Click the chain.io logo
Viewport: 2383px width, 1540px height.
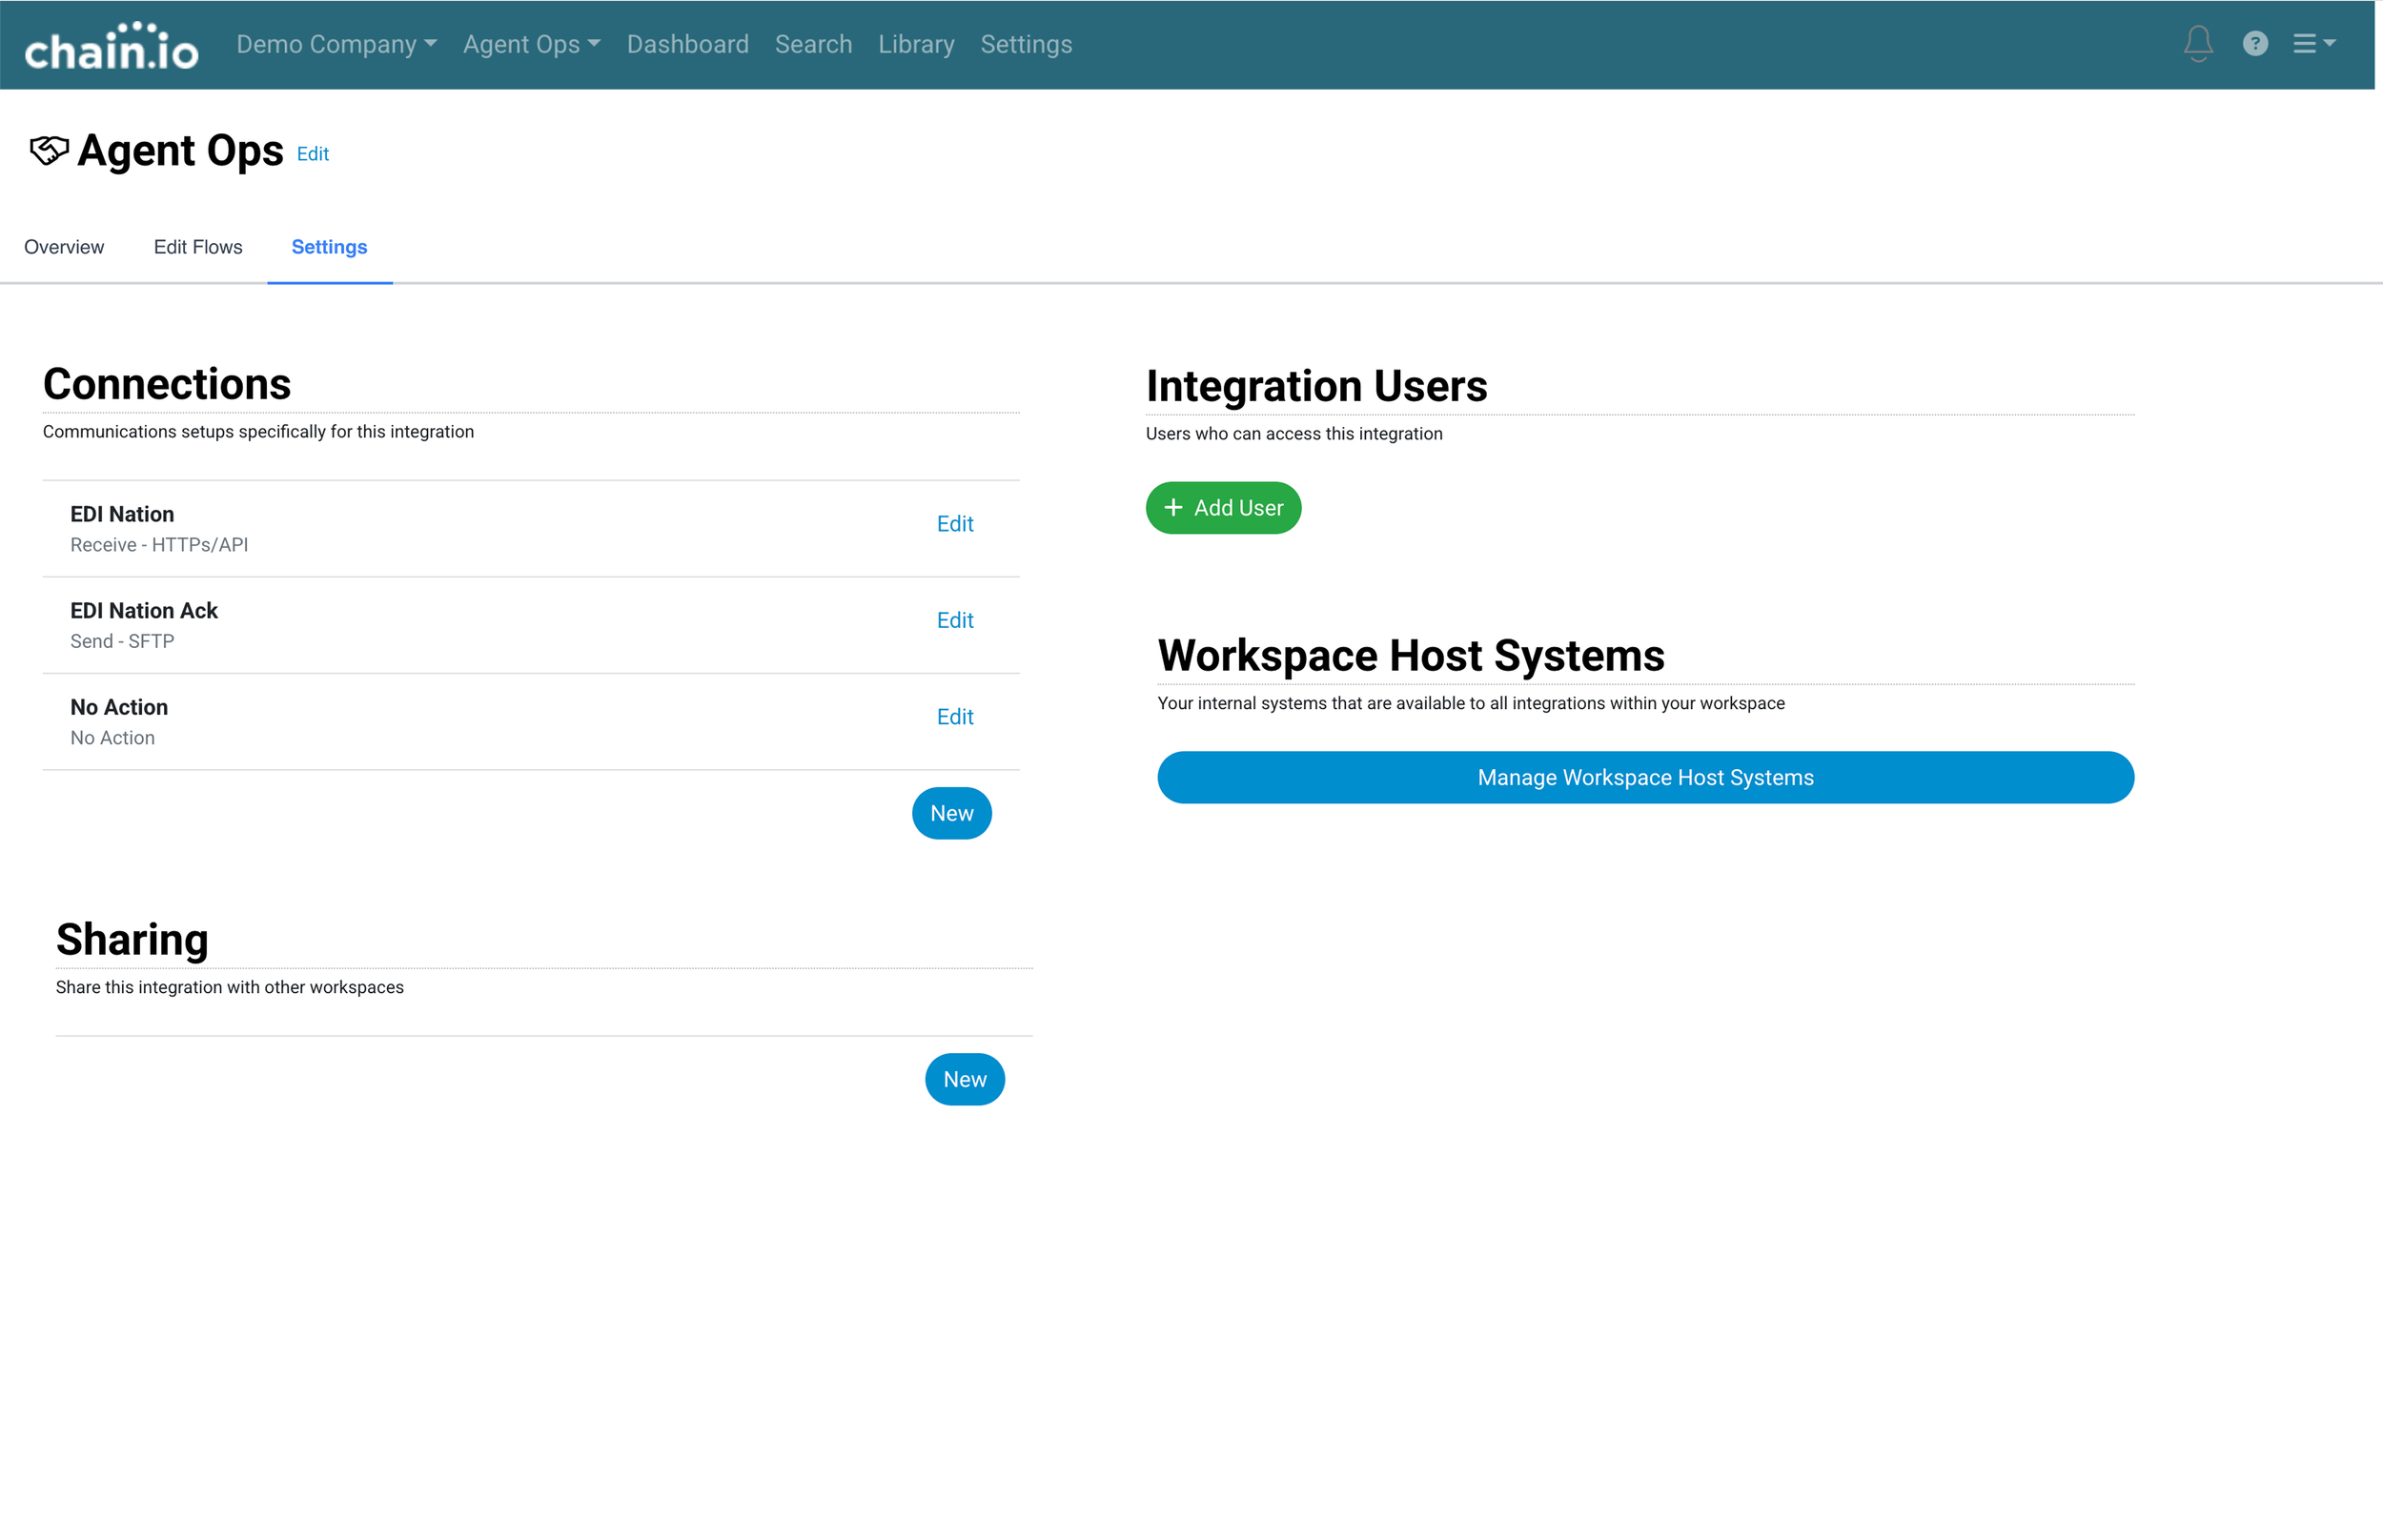(111, 46)
